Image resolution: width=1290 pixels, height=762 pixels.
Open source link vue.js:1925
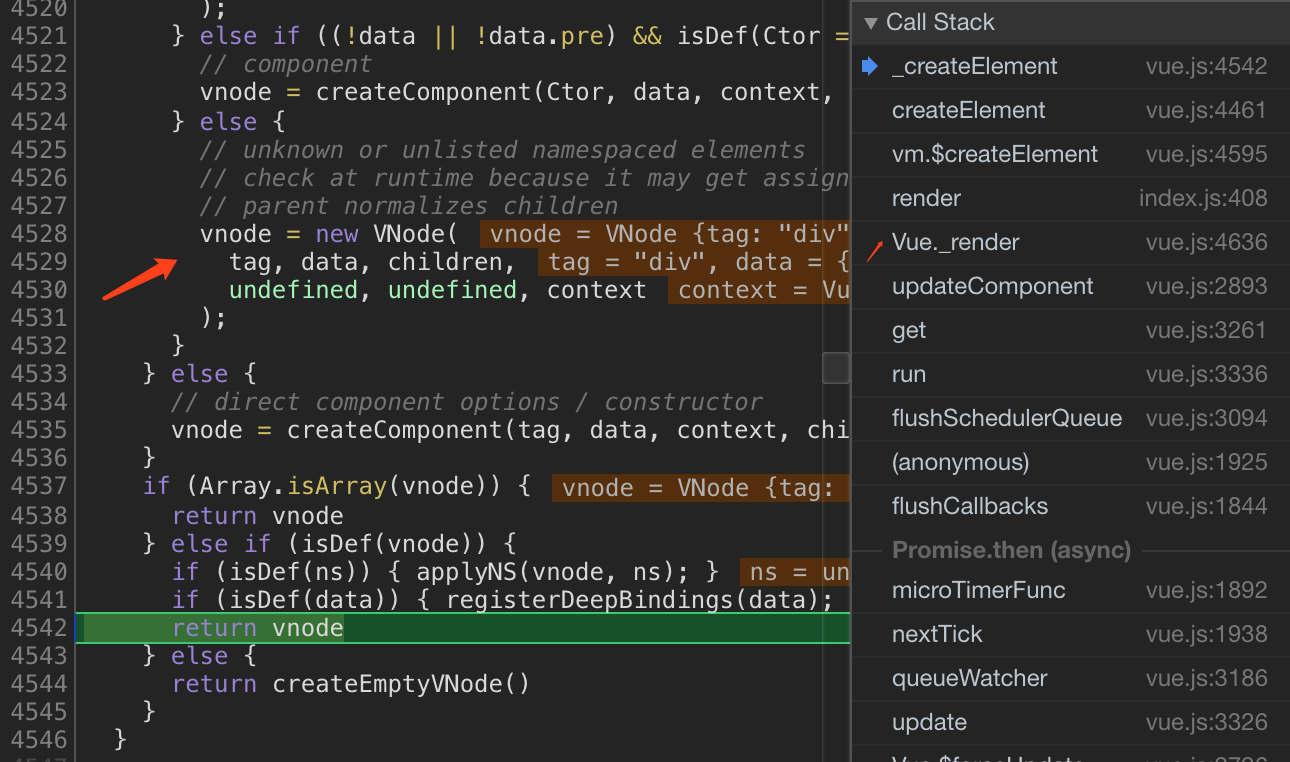(x=1206, y=463)
